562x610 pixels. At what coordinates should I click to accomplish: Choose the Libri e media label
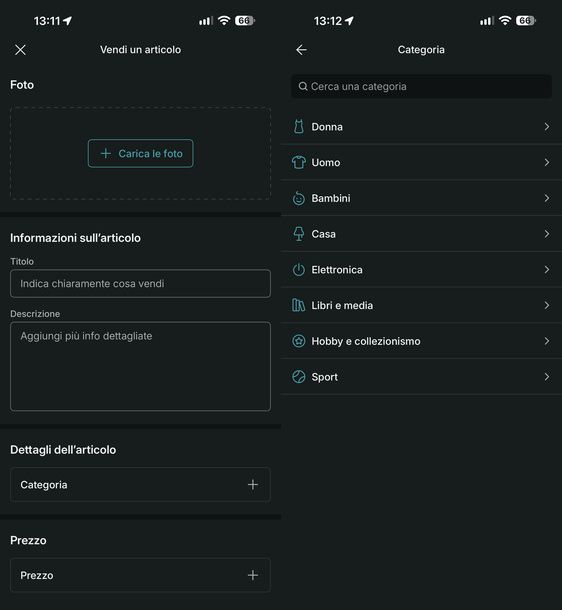click(x=342, y=306)
